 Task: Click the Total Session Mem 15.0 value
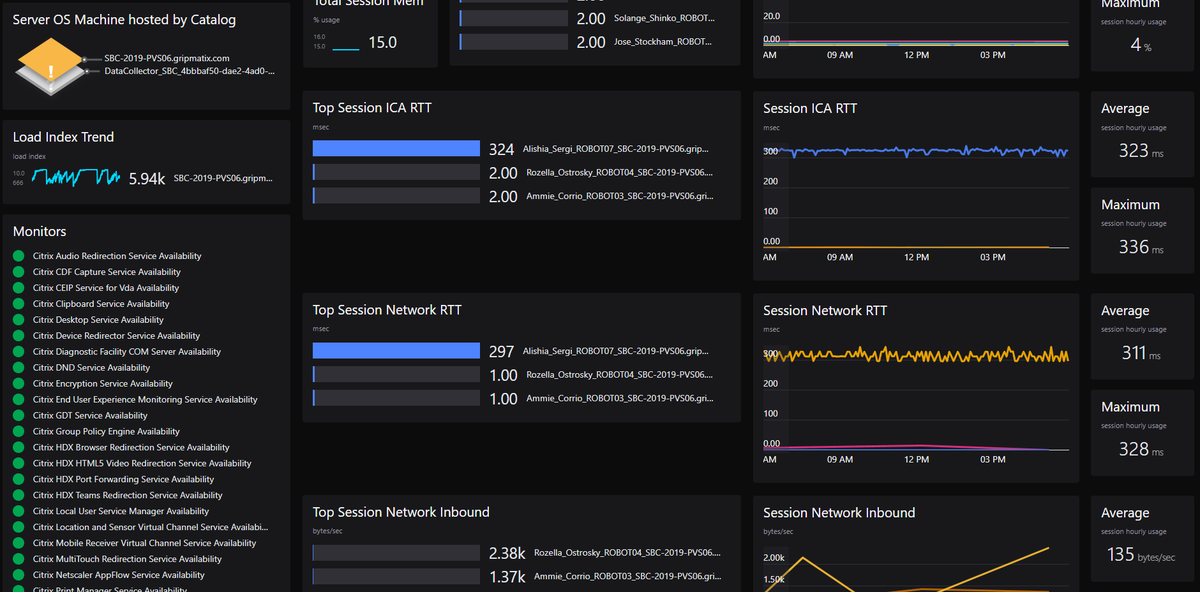383,42
